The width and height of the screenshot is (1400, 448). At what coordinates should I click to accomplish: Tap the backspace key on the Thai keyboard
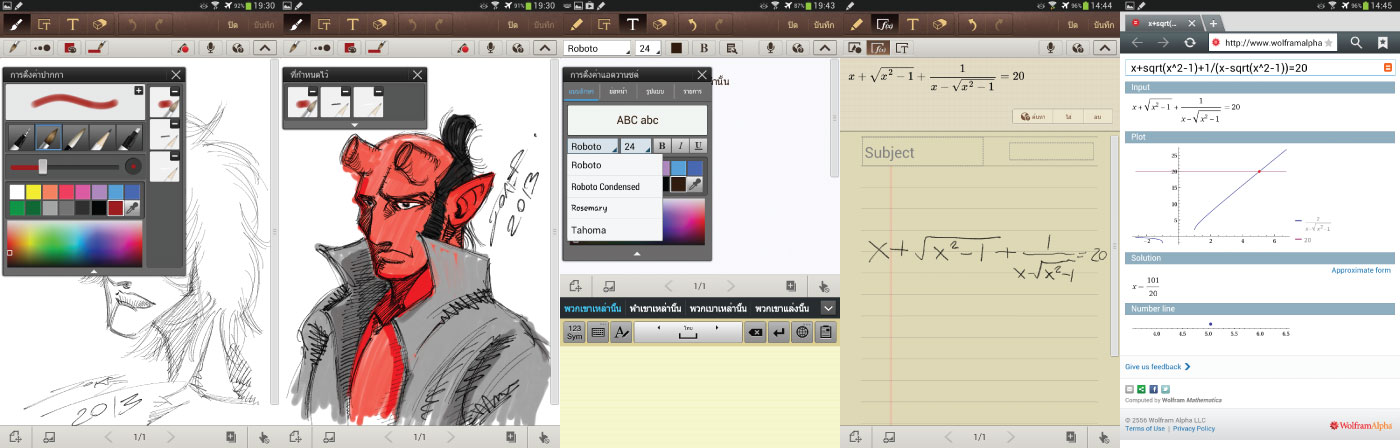(x=756, y=332)
